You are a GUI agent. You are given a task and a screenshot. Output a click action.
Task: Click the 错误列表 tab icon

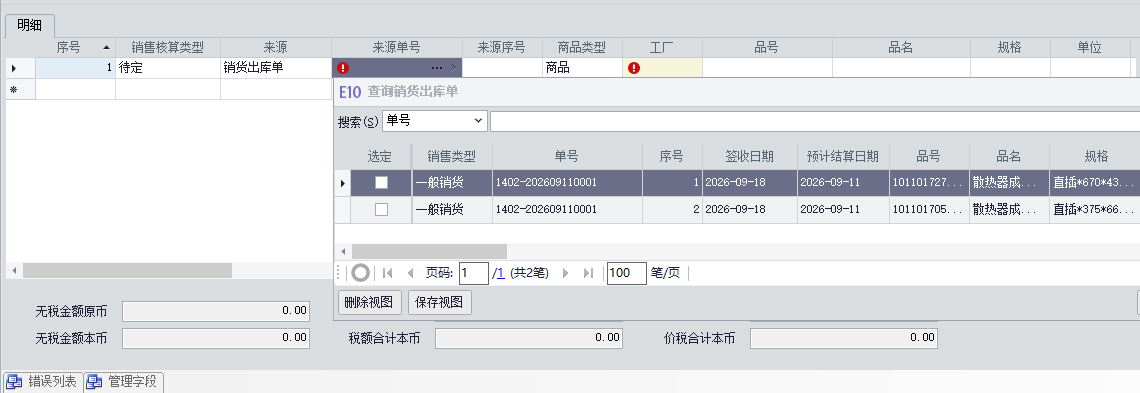point(15,381)
